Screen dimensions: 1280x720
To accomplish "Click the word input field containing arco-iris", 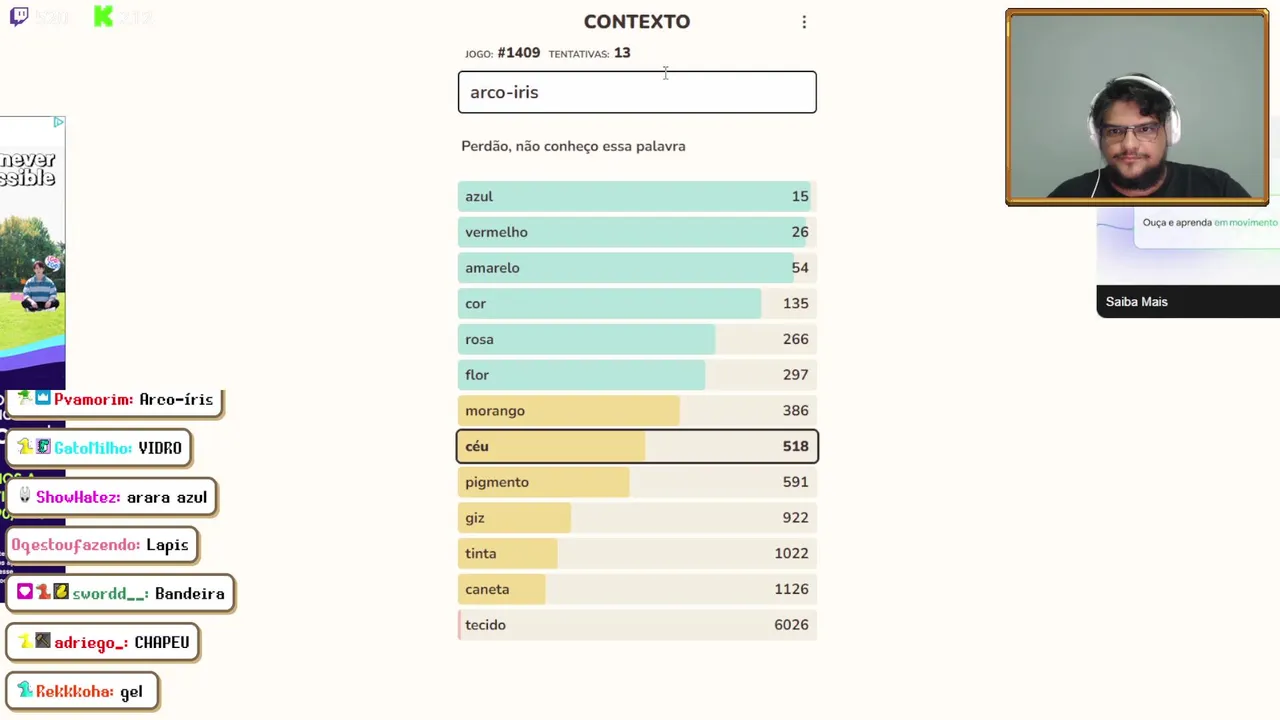I will [x=637, y=92].
